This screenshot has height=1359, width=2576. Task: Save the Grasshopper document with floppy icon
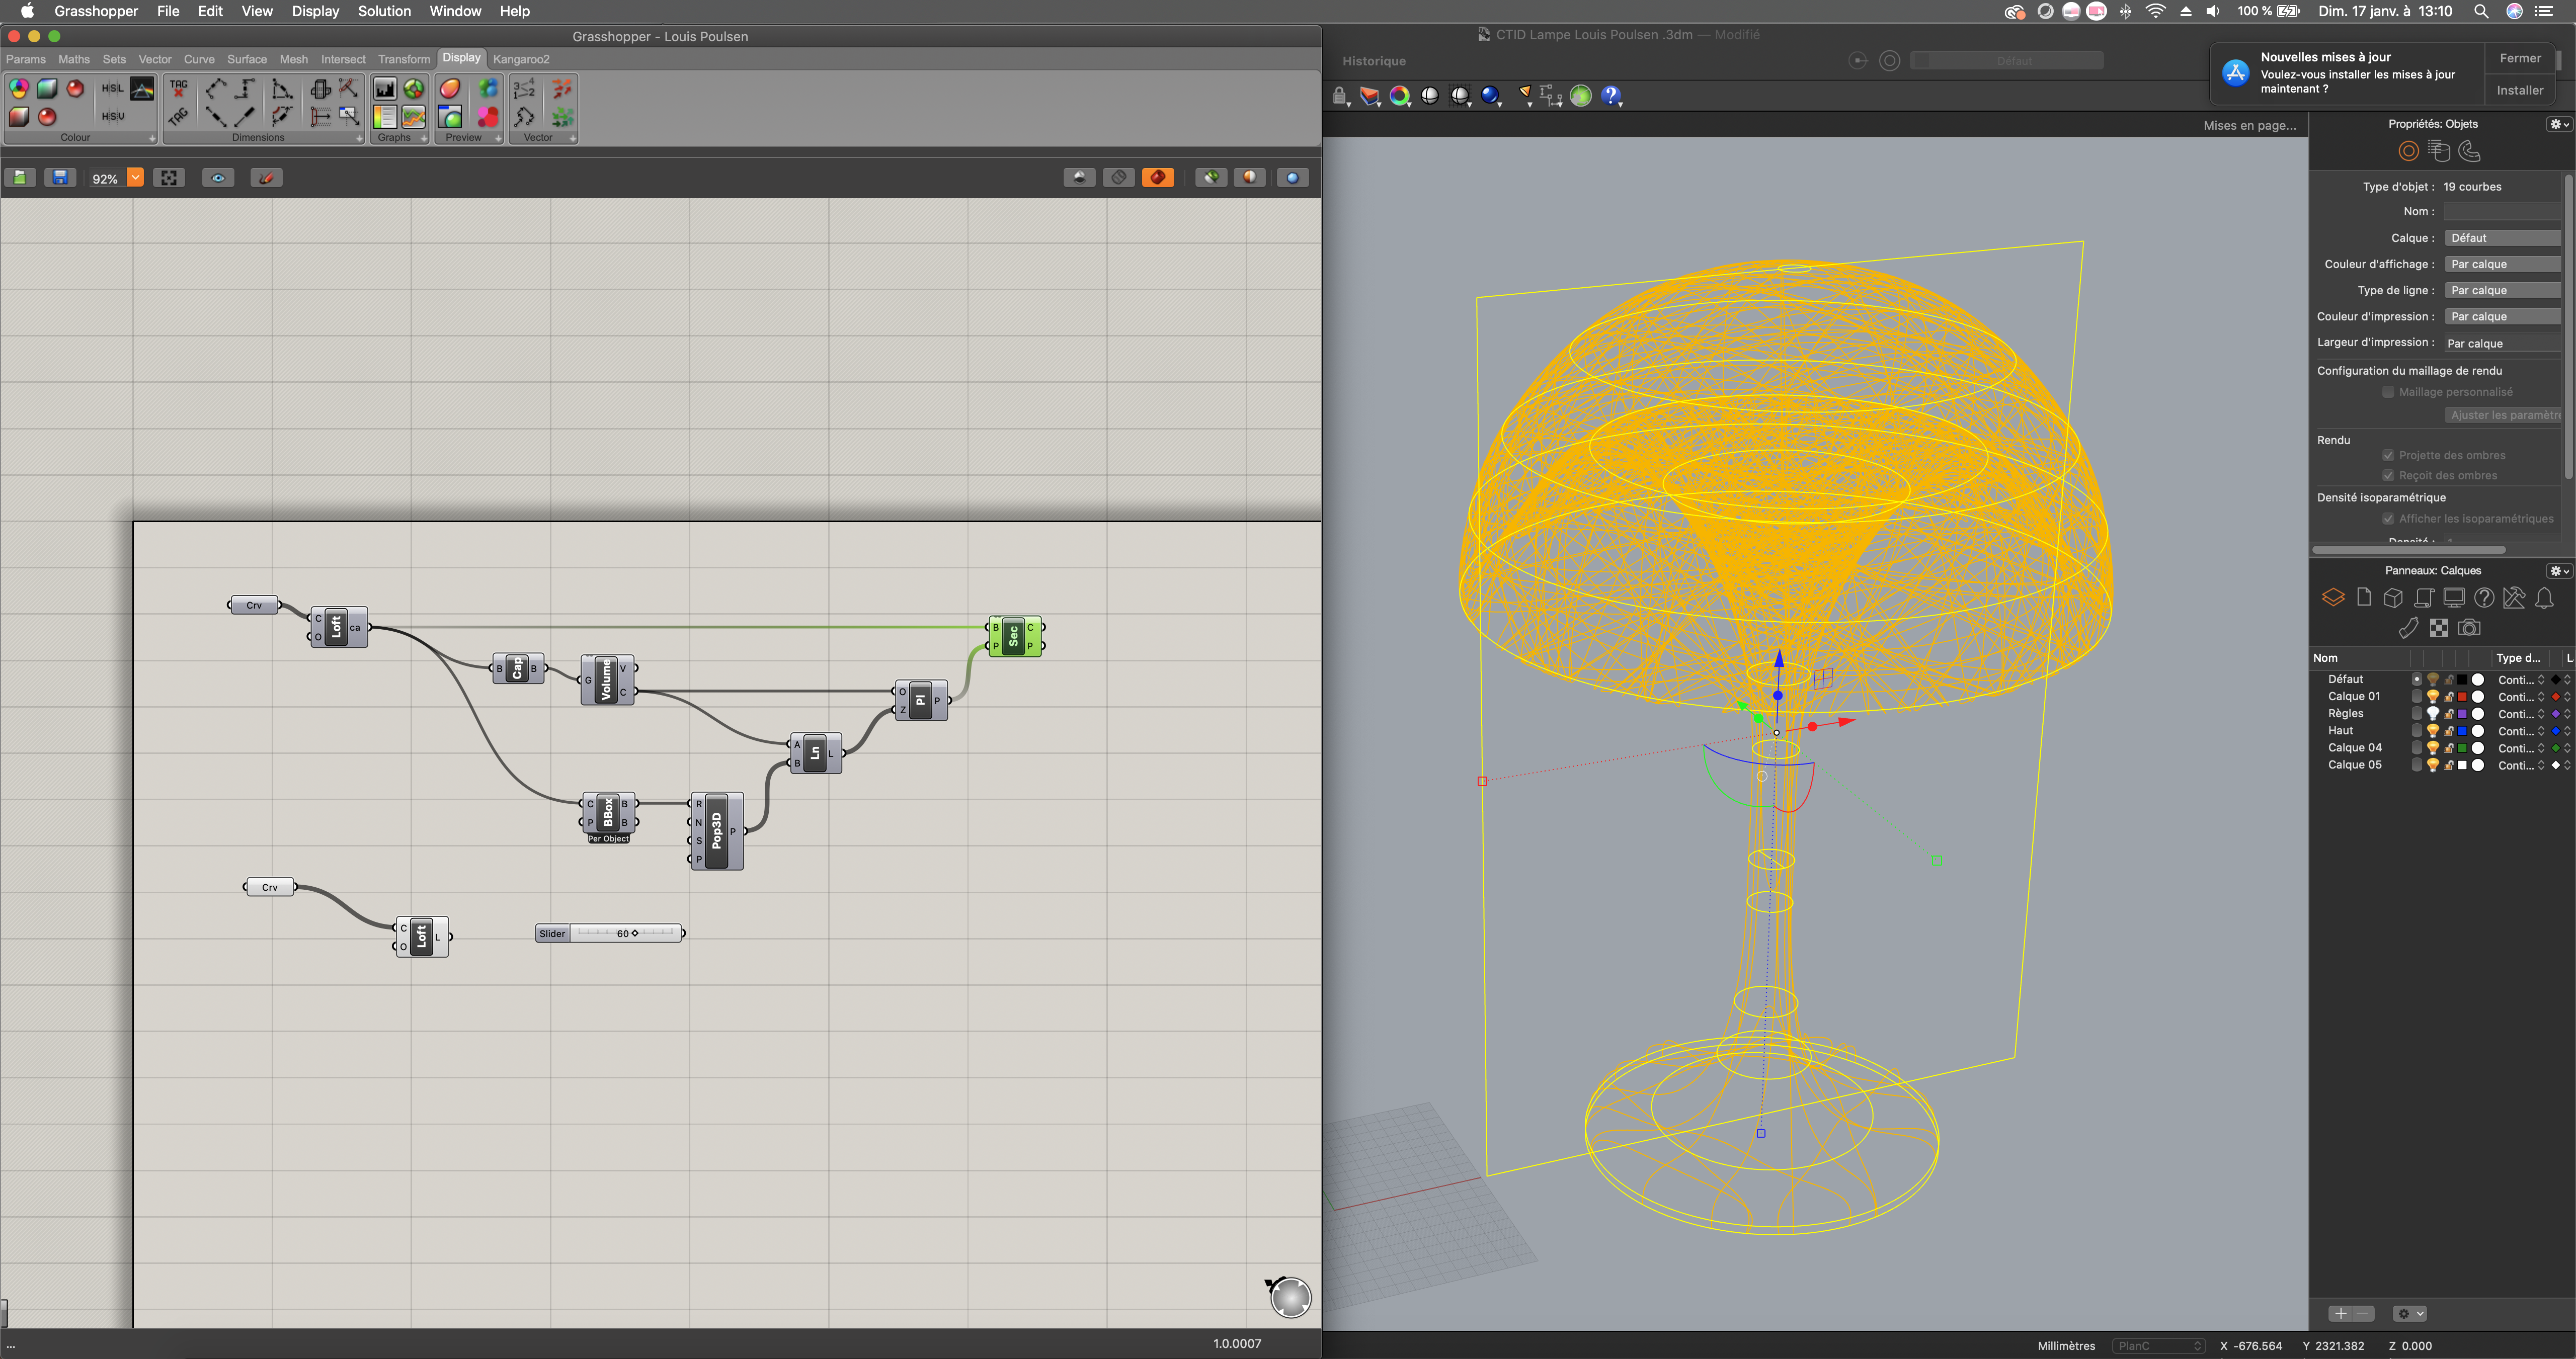tap(60, 178)
